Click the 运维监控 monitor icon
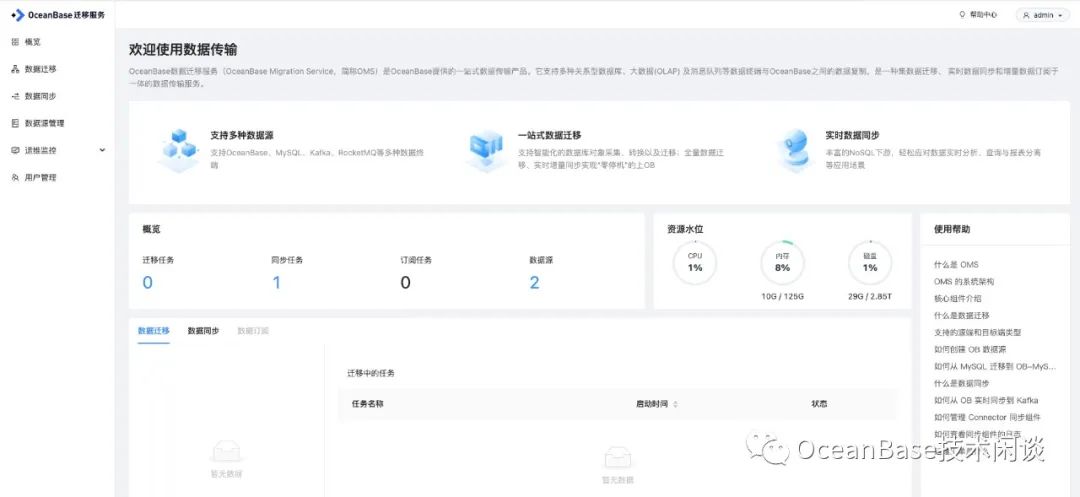The image size is (1080, 497). point(15,150)
